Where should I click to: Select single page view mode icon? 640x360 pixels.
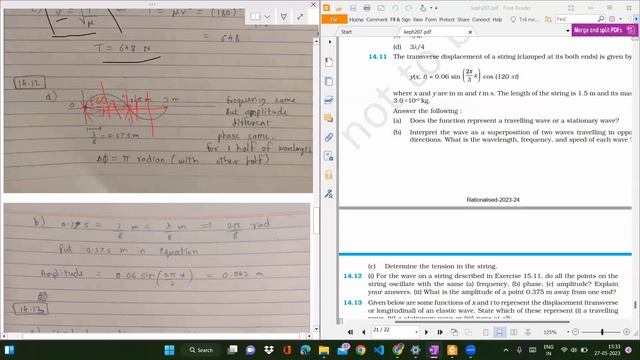(x=486, y=332)
